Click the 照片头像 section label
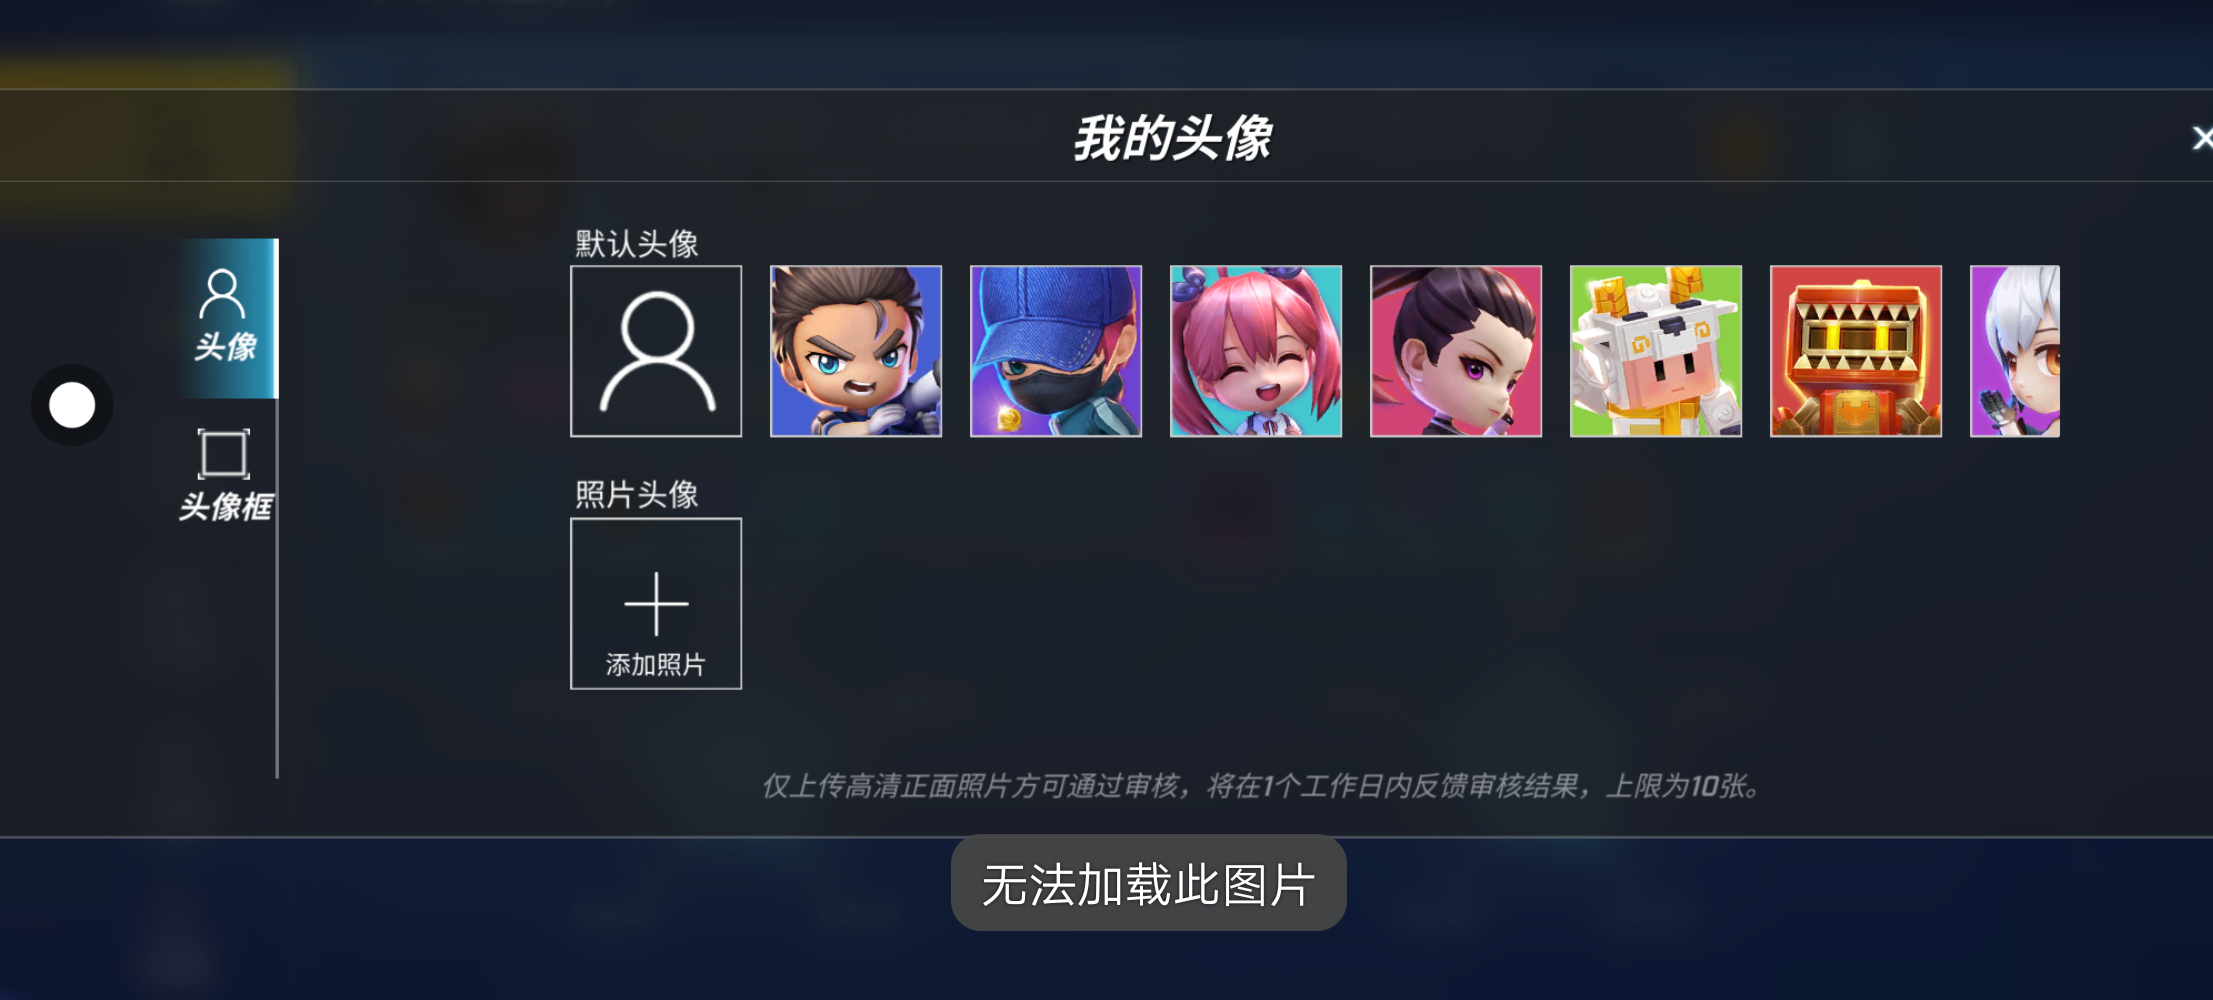The image size is (2213, 1000). (x=636, y=494)
